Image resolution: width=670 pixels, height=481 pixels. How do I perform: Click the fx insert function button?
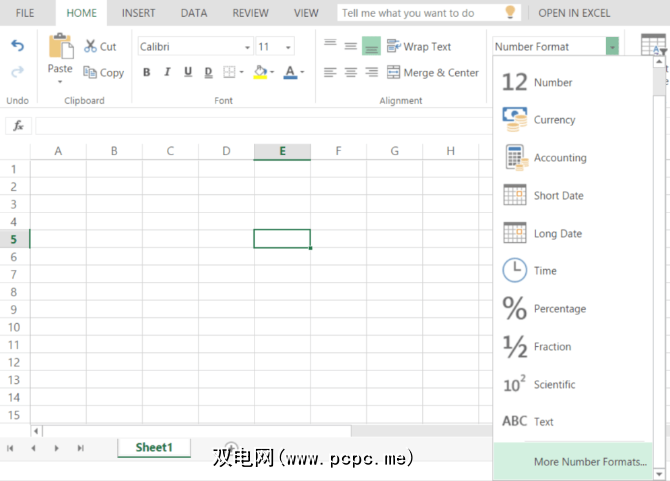pyautogui.click(x=18, y=126)
